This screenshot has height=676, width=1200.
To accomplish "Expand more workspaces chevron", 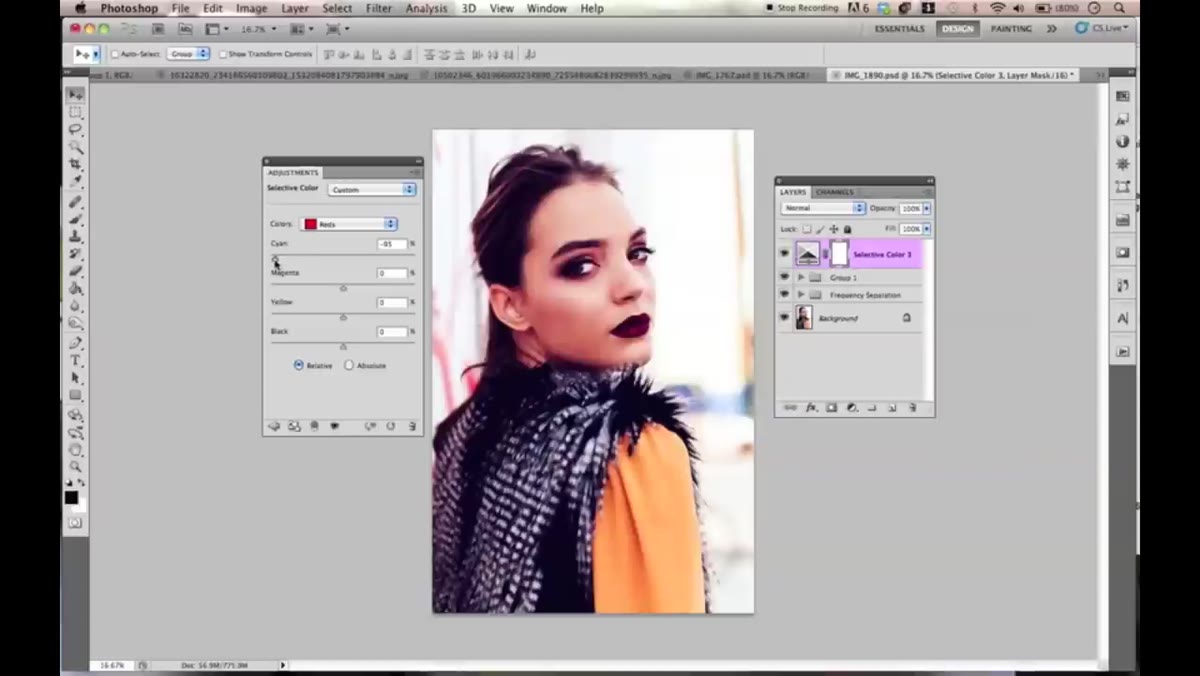I will (x=1052, y=29).
